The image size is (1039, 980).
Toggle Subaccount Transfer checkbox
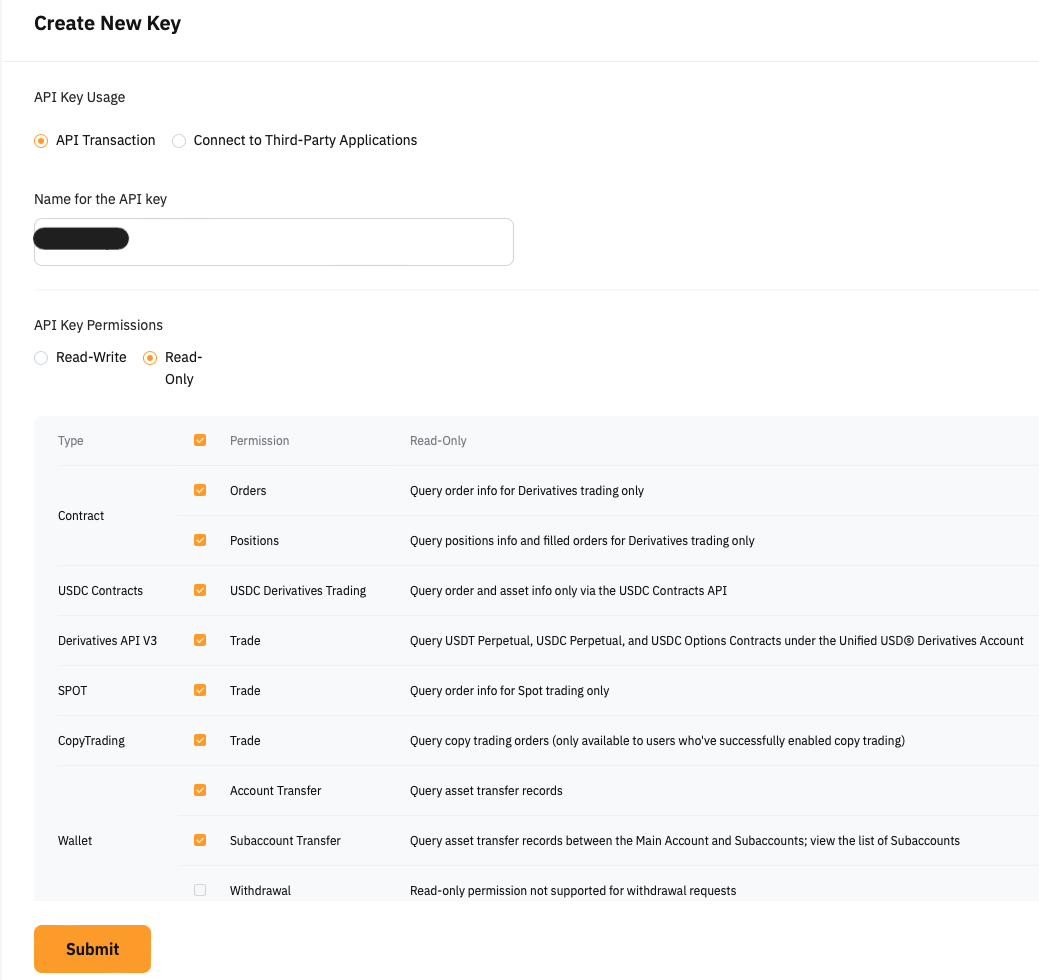tap(200, 840)
